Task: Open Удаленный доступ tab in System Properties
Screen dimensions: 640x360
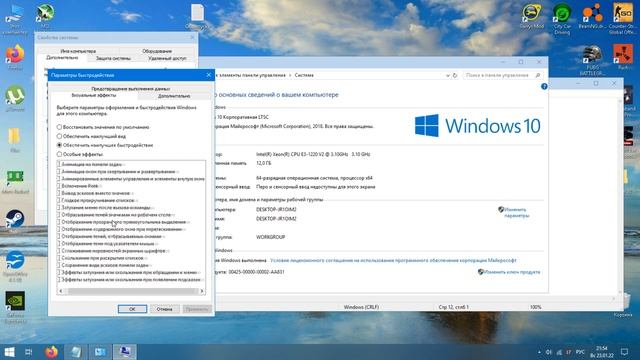Action: [x=167, y=58]
